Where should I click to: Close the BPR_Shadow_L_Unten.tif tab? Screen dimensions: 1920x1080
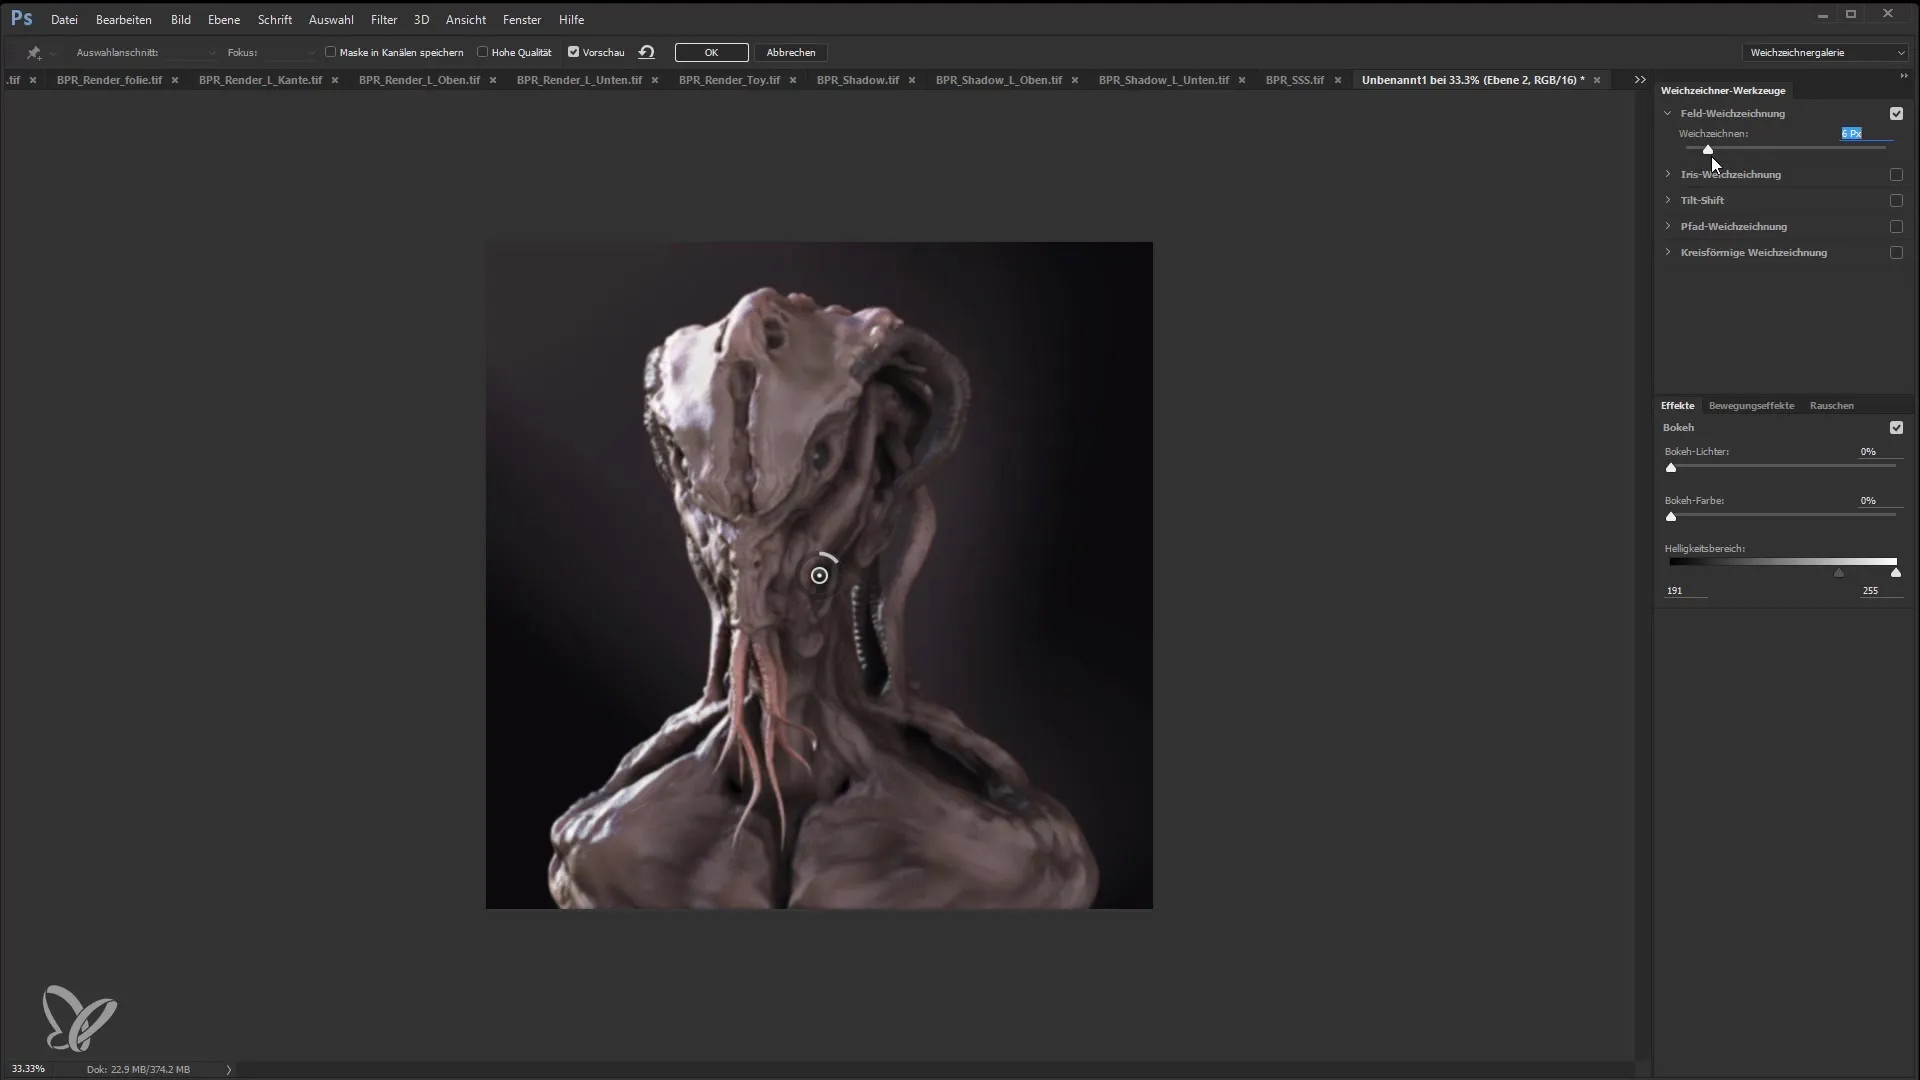[1242, 80]
